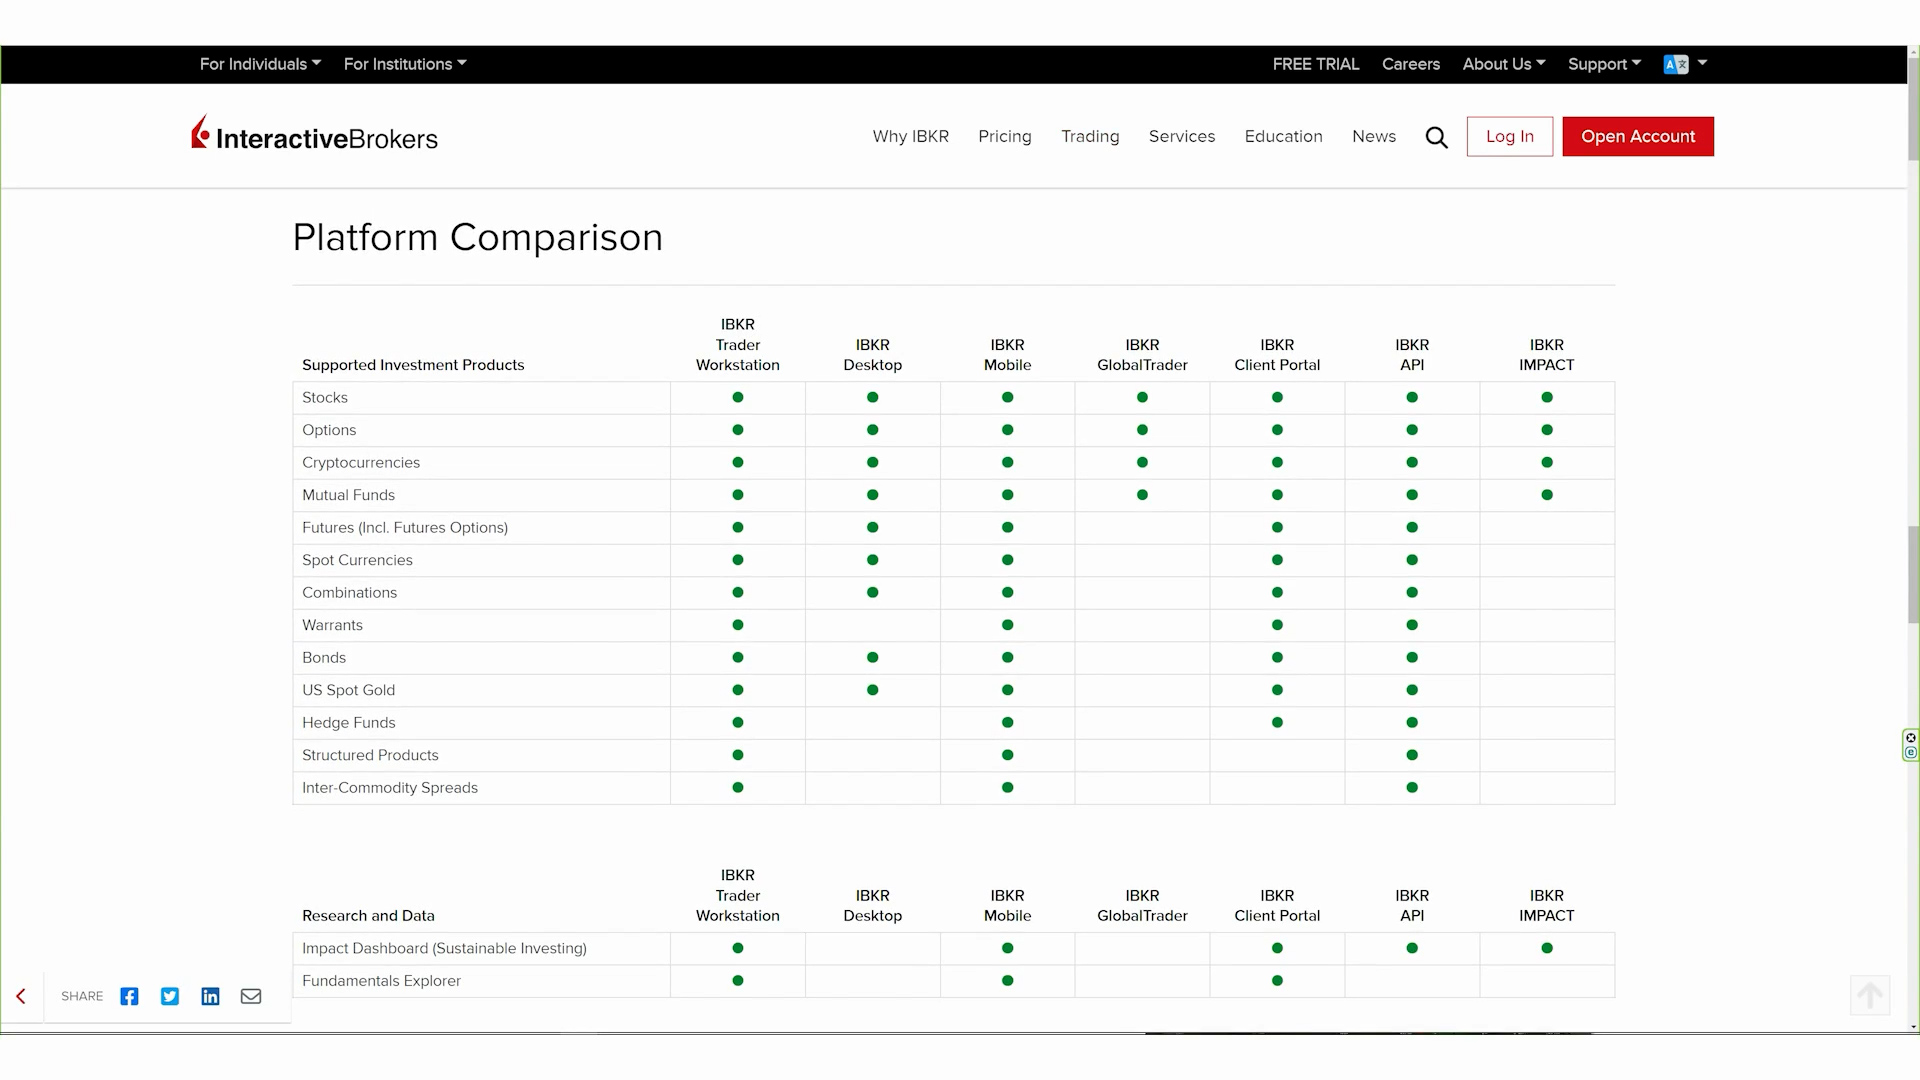
Task: Click the scroll-to-top arrow button
Action: click(1869, 995)
